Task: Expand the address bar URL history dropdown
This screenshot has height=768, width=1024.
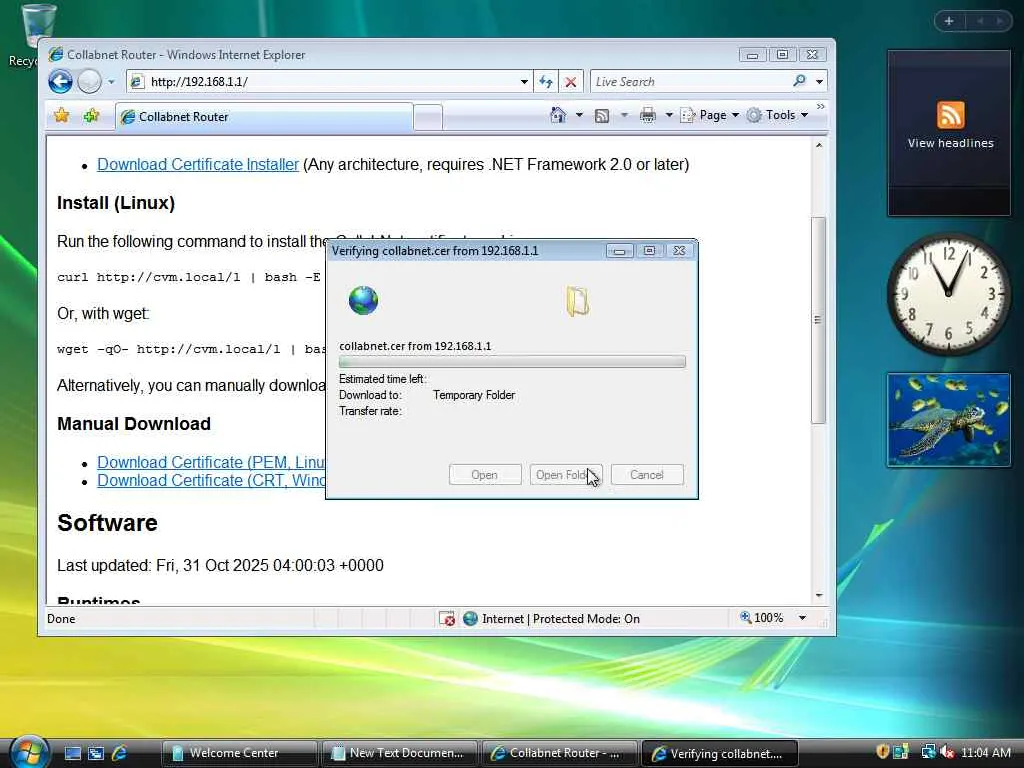Action: pyautogui.click(x=524, y=82)
